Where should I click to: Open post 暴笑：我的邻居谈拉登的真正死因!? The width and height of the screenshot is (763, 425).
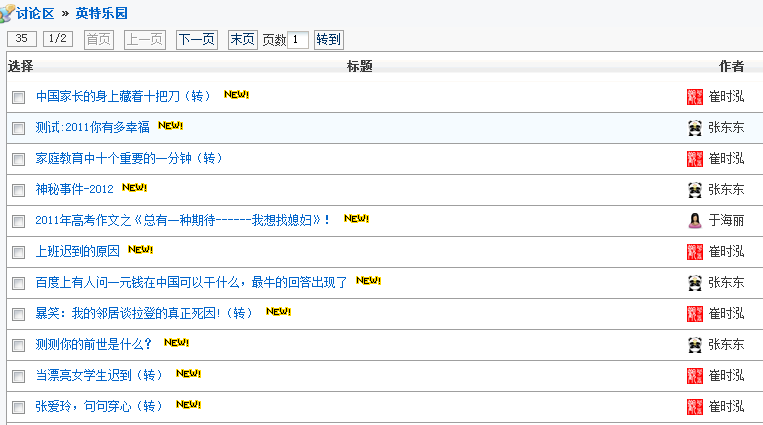tap(144, 313)
